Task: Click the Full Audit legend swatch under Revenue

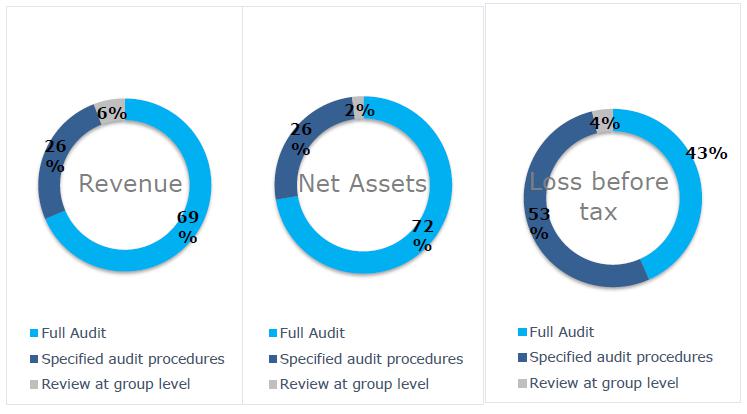Action: (34, 333)
